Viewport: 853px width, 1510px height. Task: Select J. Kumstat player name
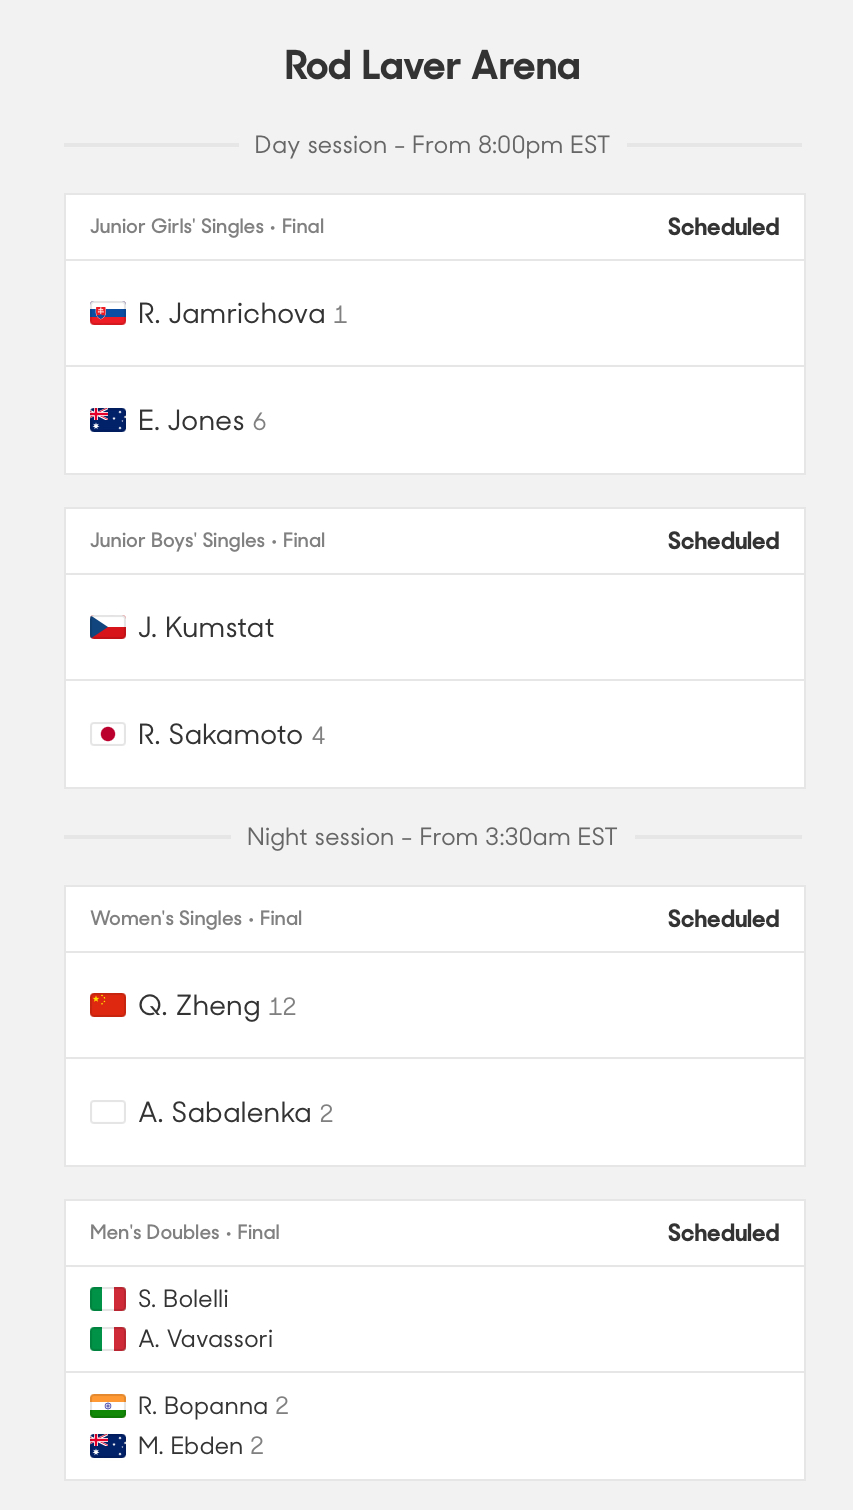tap(206, 627)
